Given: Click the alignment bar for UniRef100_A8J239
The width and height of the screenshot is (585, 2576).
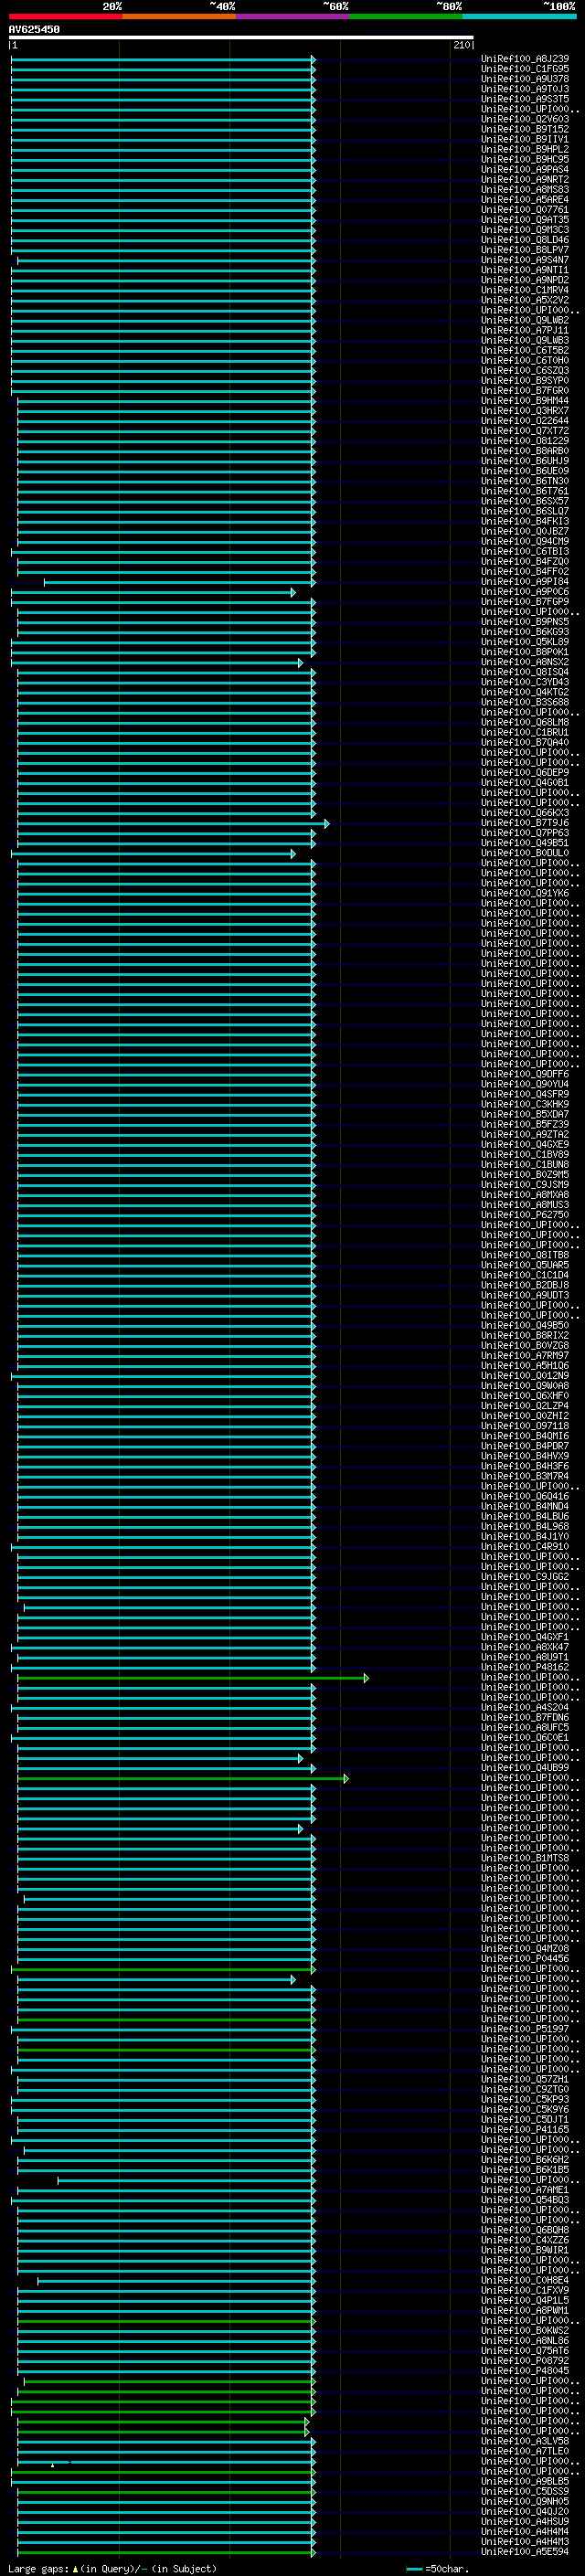Looking at the screenshot, I should [163, 59].
